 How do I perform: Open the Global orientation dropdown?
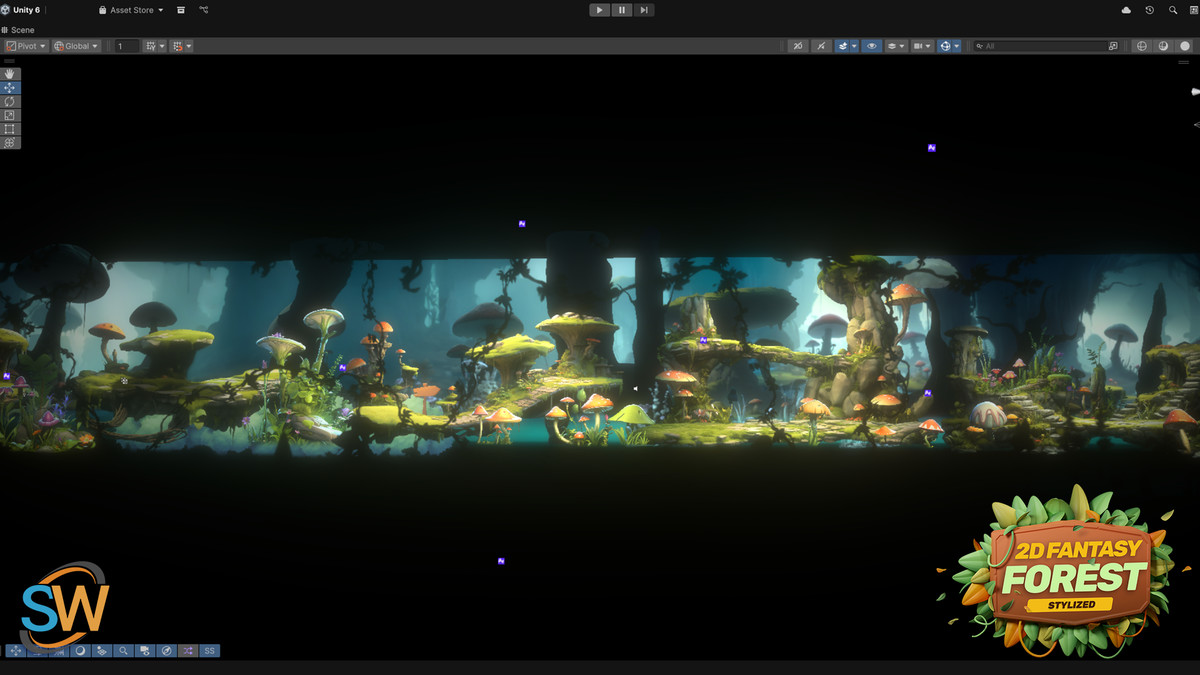[x=74, y=45]
